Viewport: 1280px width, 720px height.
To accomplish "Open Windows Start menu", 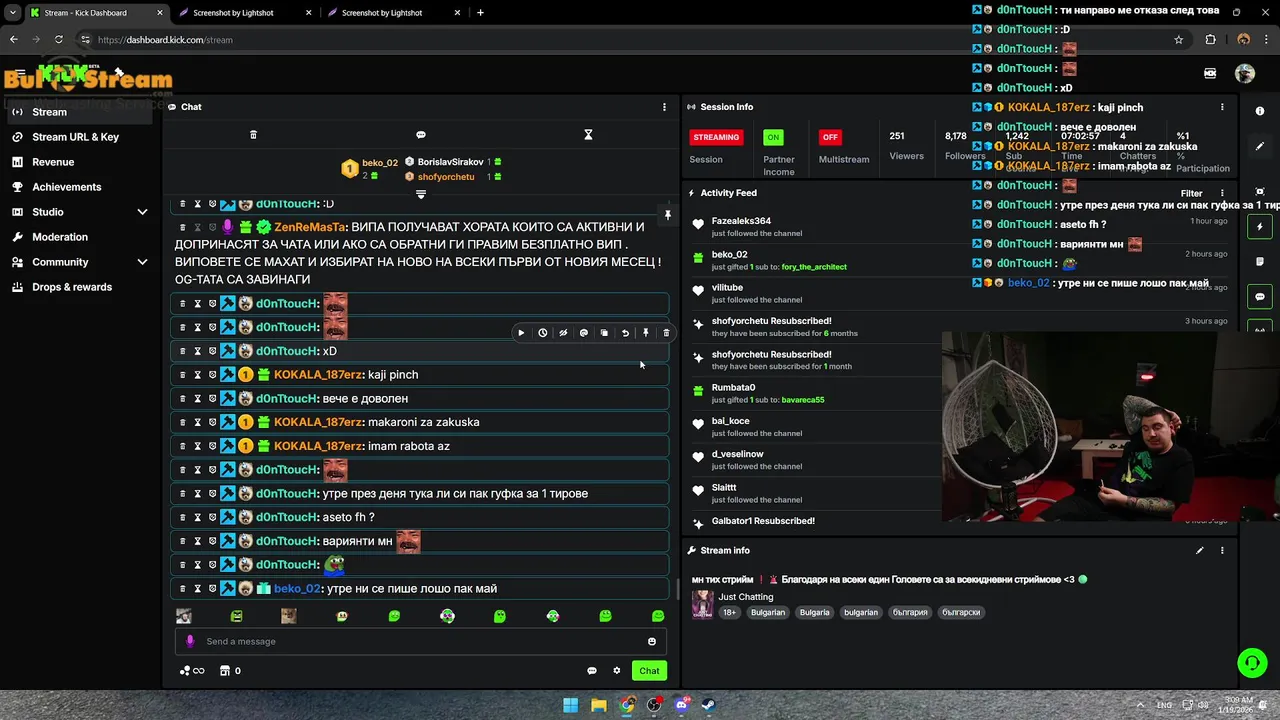I will [570, 705].
